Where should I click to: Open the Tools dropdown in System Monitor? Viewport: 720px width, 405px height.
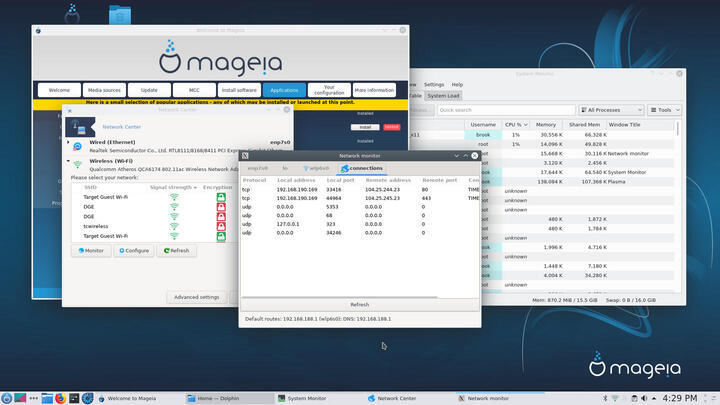664,110
